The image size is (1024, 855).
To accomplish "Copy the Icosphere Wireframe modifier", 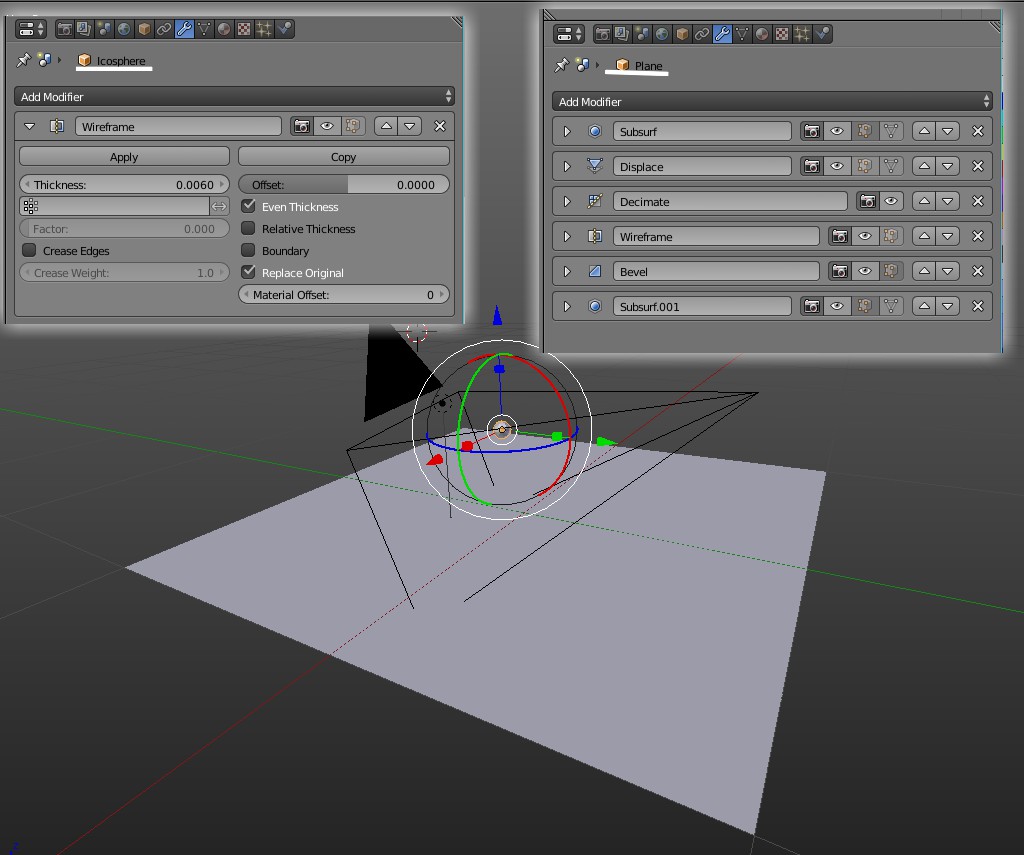I will coord(344,157).
